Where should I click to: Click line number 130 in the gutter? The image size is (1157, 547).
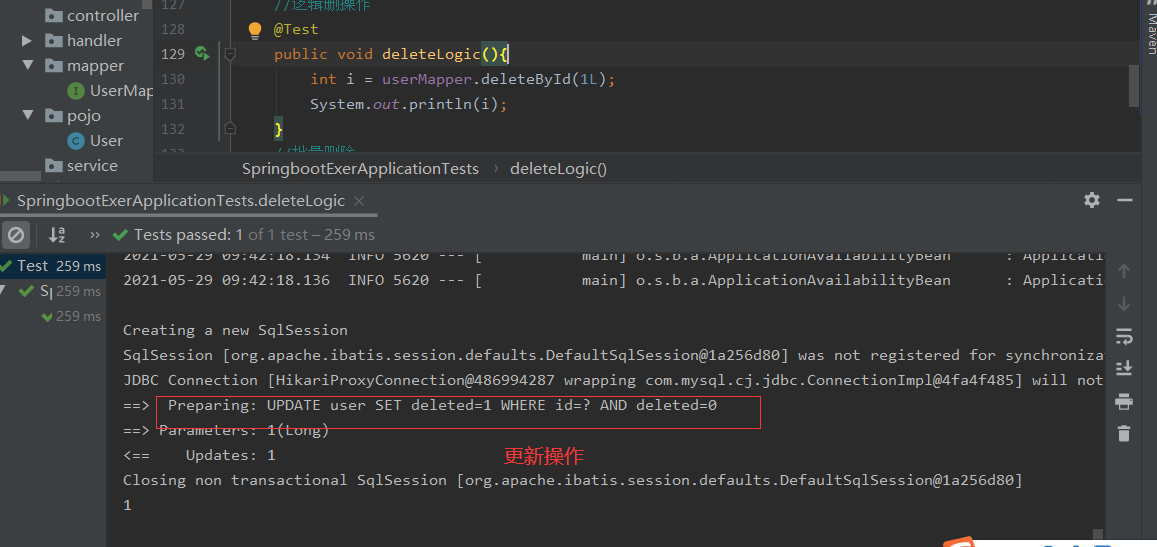(x=172, y=79)
